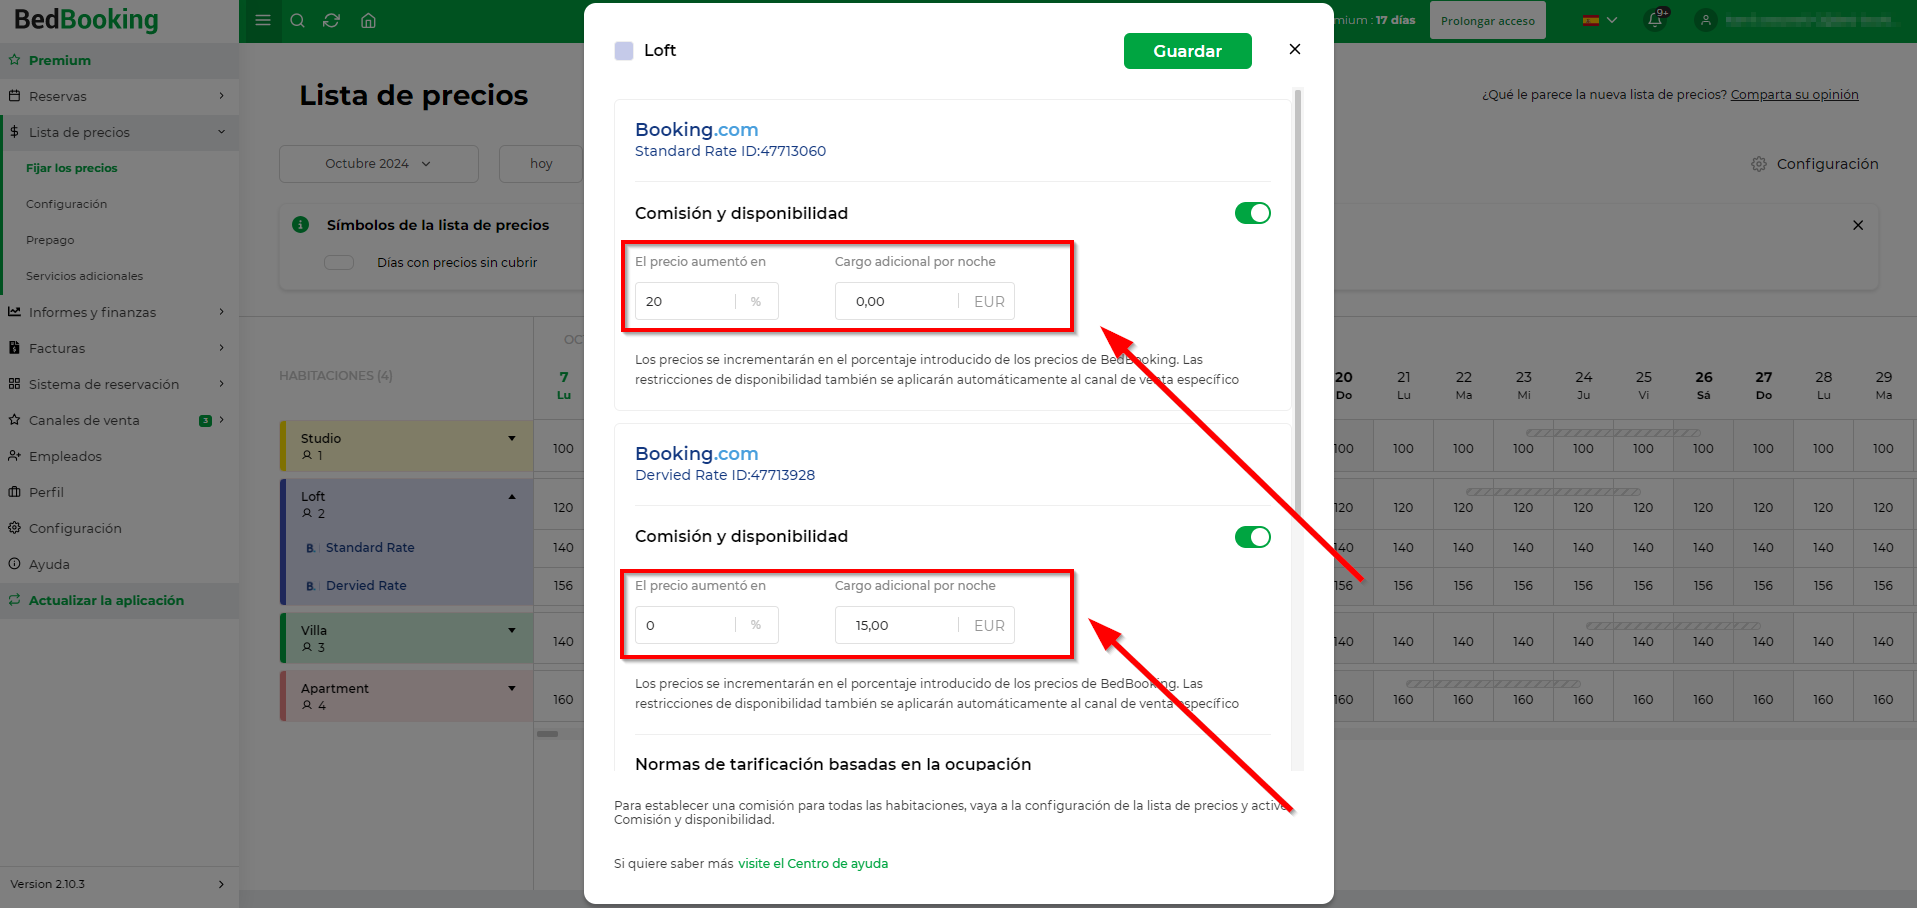Click the Guardar button
The height and width of the screenshot is (908, 1917).
pos(1187,51)
